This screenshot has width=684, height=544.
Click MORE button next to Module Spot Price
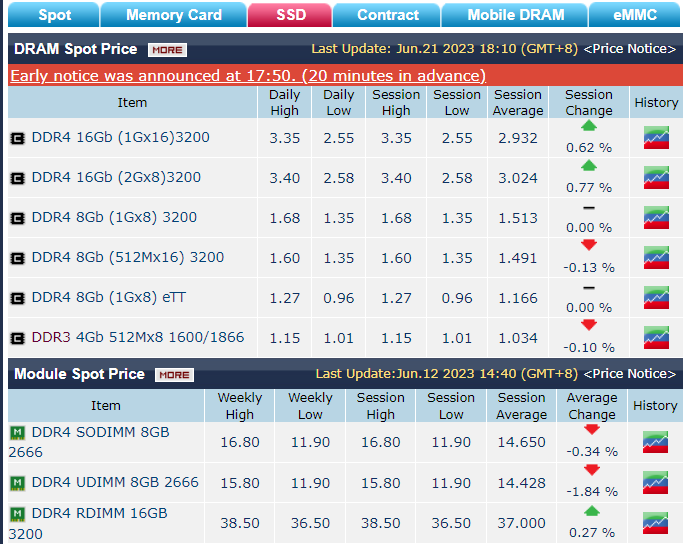(x=174, y=375)
